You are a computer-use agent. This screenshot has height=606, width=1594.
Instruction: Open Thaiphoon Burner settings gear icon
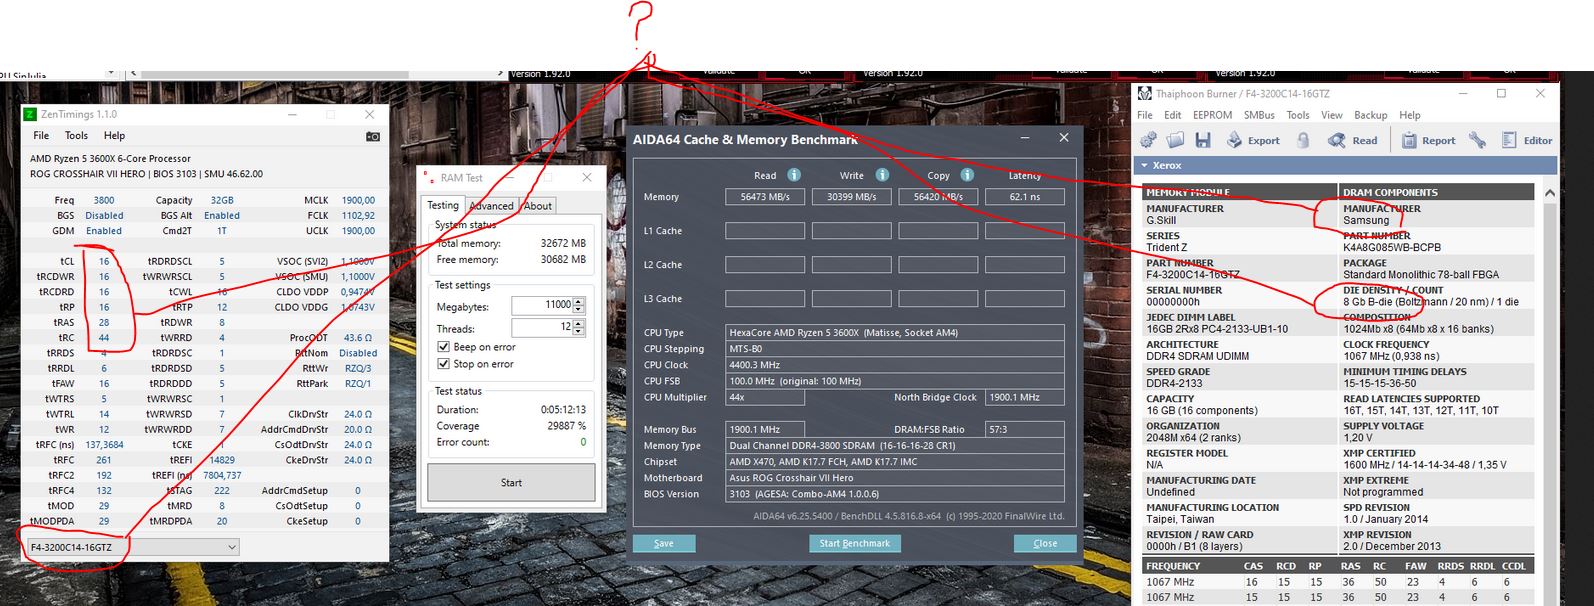(x=1148, y=140)
